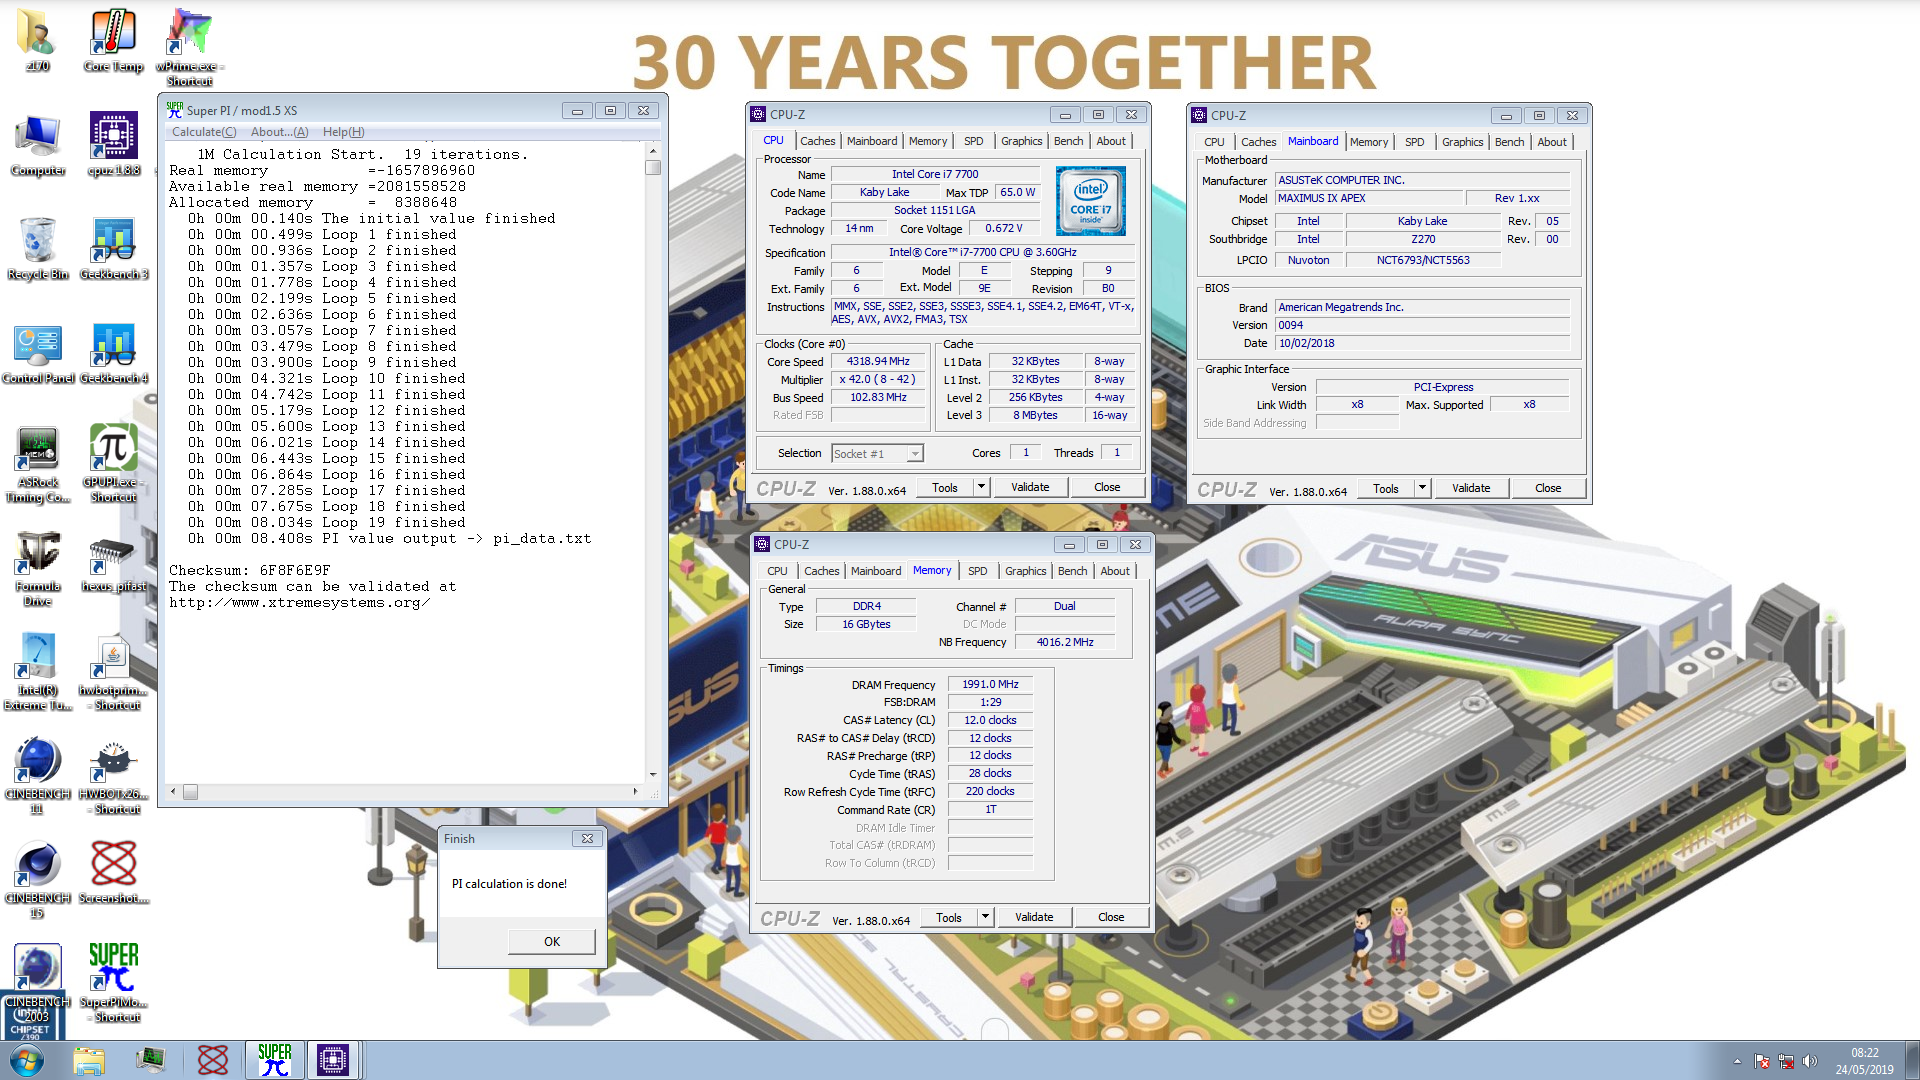Expand the Socket #1 selection dropdown

(914, 454)
